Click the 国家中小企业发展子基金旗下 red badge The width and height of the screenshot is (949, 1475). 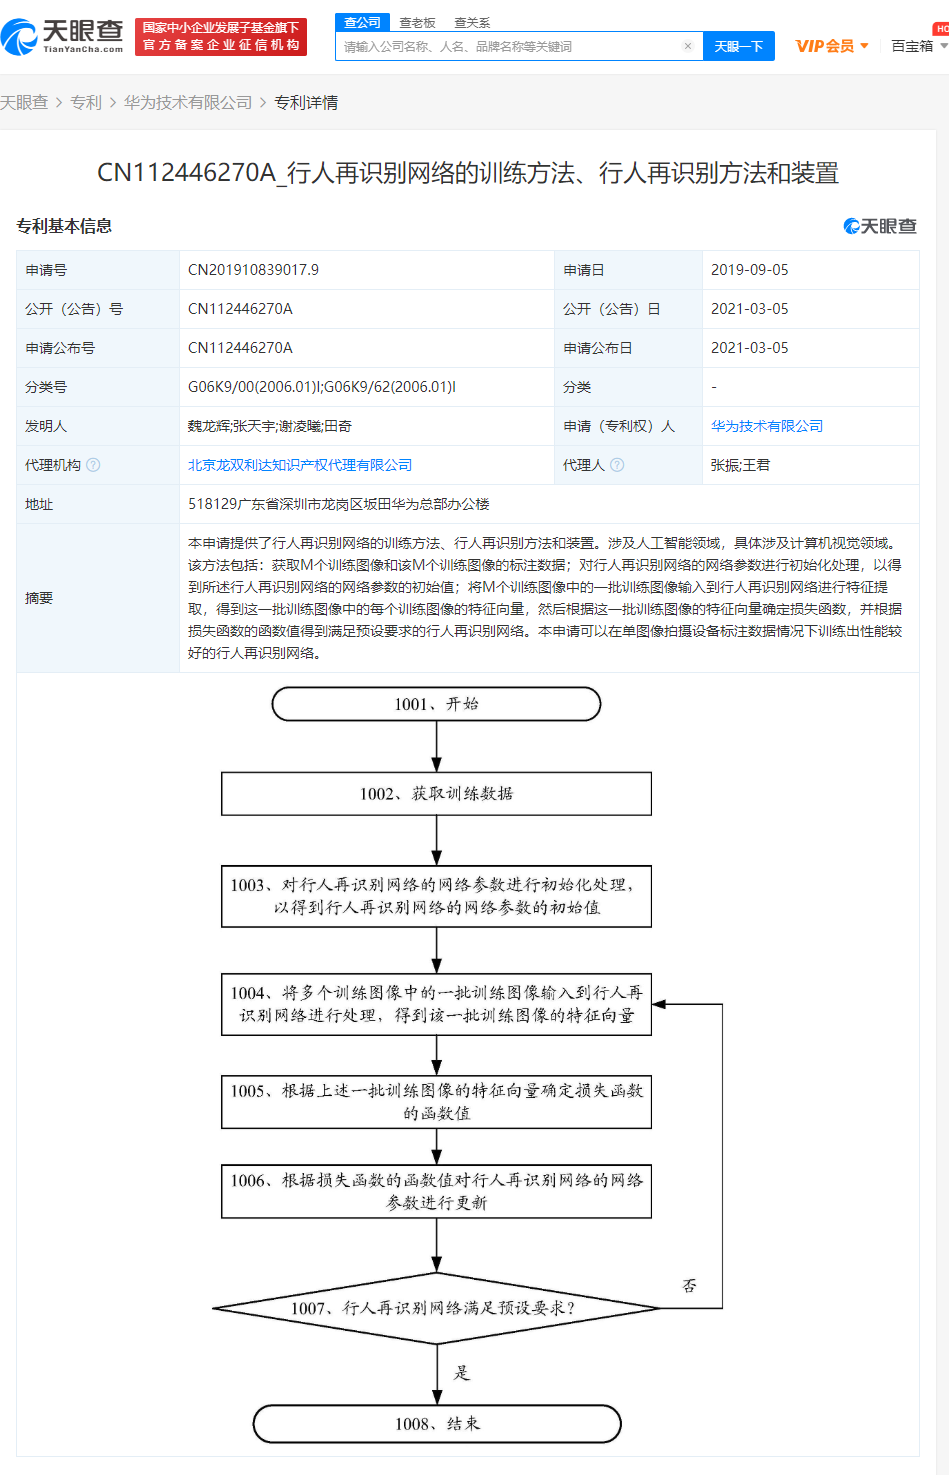pos(221,29)
